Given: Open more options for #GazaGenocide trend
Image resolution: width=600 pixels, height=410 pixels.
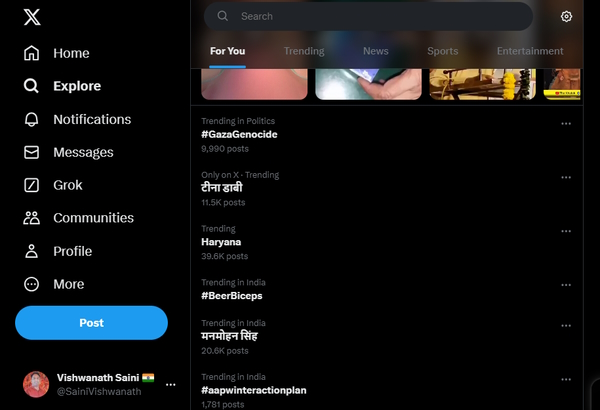Looking at the screenshot, I should [566, 124].
